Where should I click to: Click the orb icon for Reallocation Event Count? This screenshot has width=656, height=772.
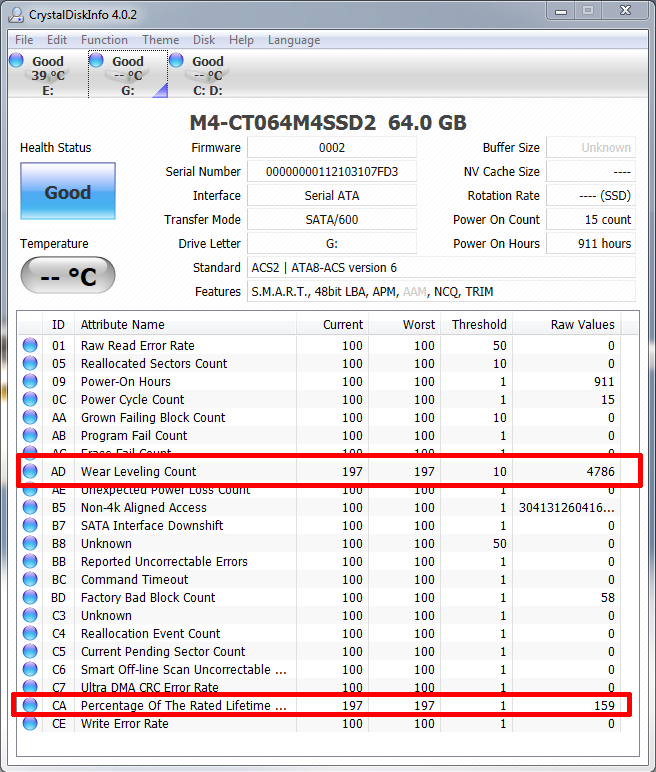coord(30,633)
